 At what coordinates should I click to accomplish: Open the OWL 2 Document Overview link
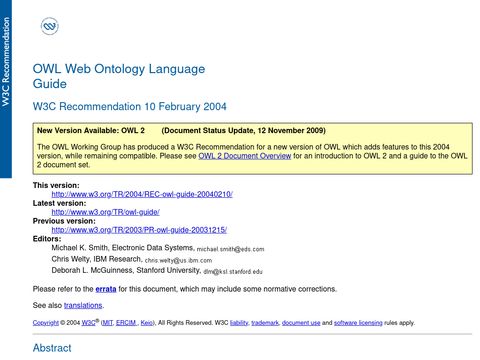click(245, 156)
